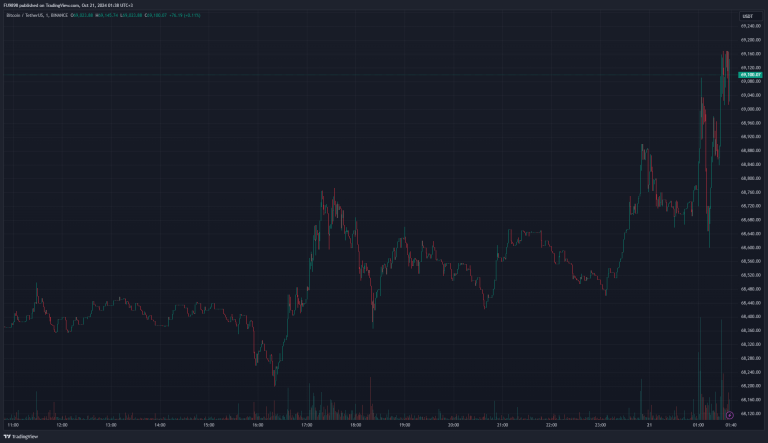The width and height of the screenshot is (768, 443).
Task: Click the 68,640.00 price axis label
Action: point(749,233)
